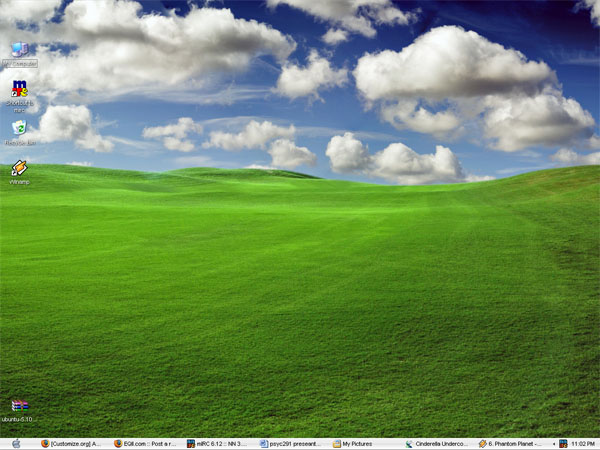Switch to the EQII.com Firefox taskbar window
Screen dimensions: 600x450
click(x=146, y=444)
